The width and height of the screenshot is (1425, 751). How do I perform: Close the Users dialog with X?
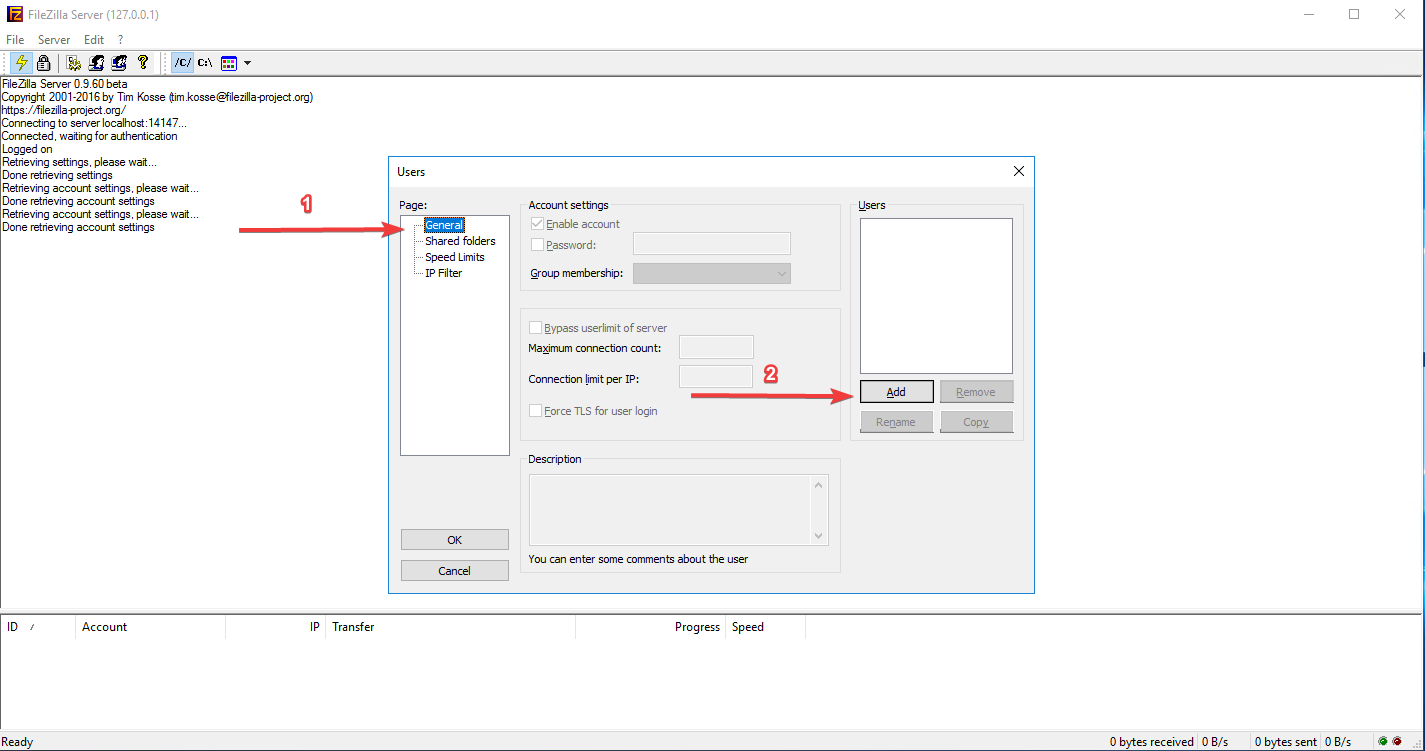coord(1019,171)
